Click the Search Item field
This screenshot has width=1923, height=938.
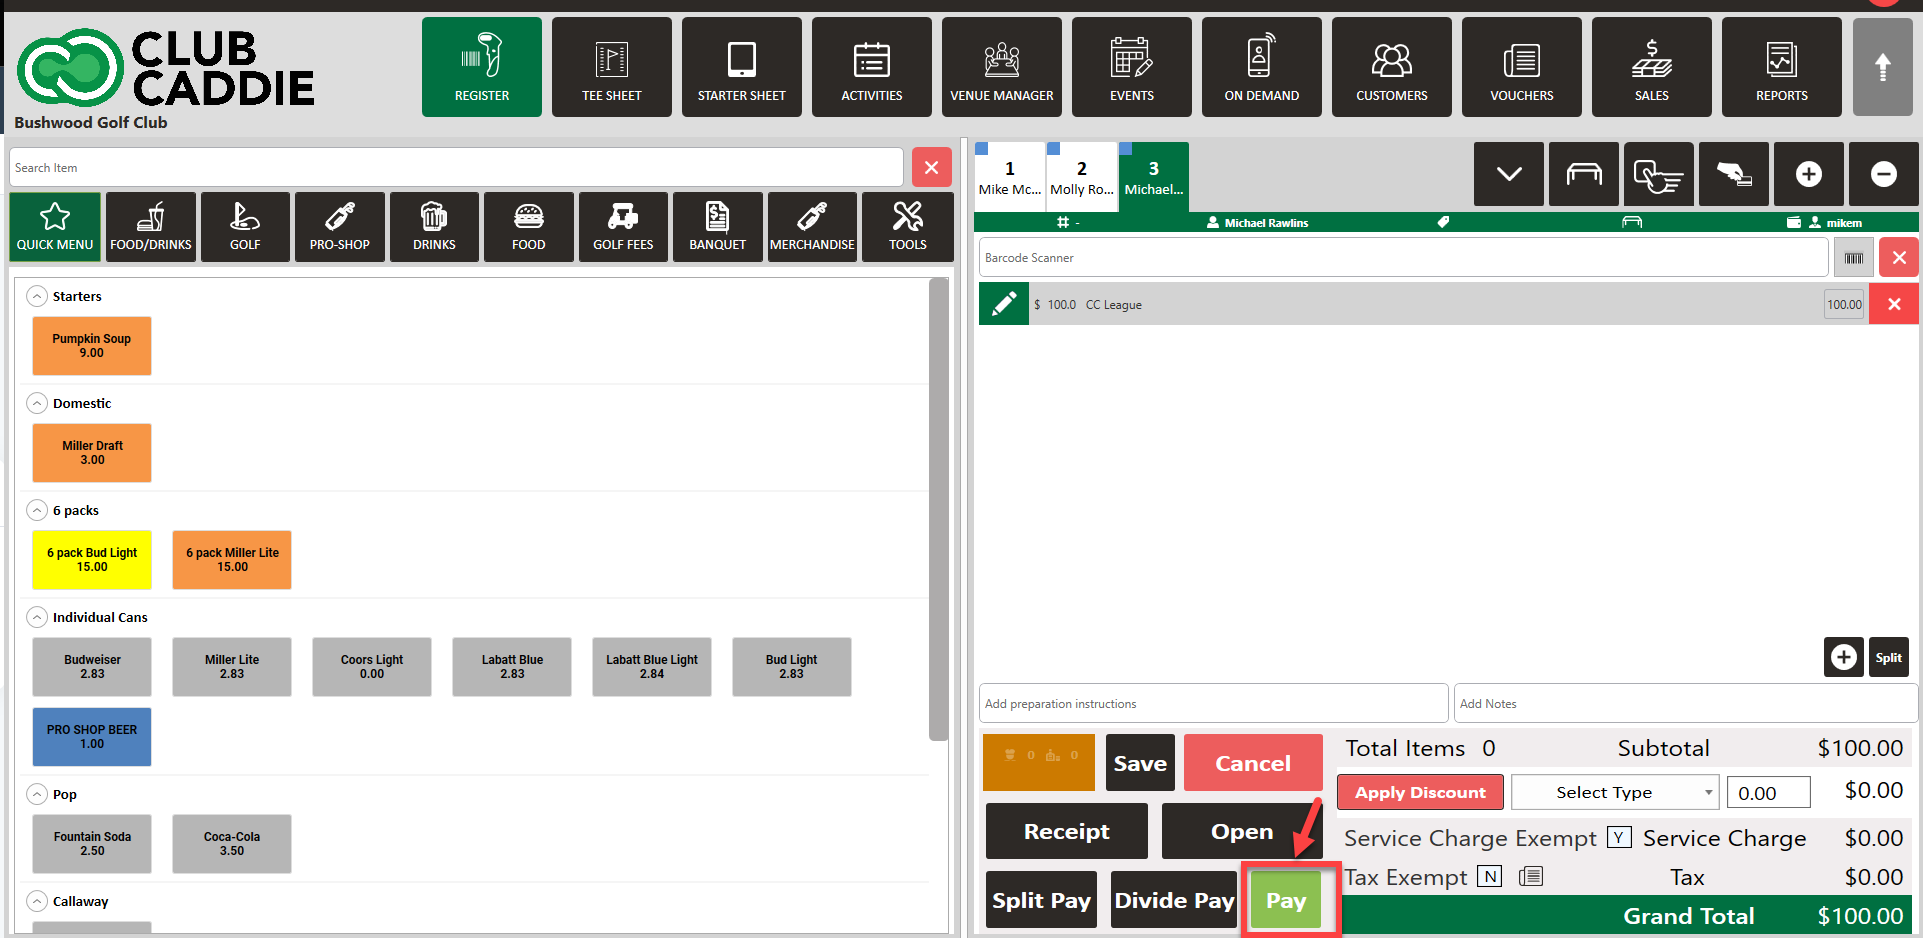[455, 167]
